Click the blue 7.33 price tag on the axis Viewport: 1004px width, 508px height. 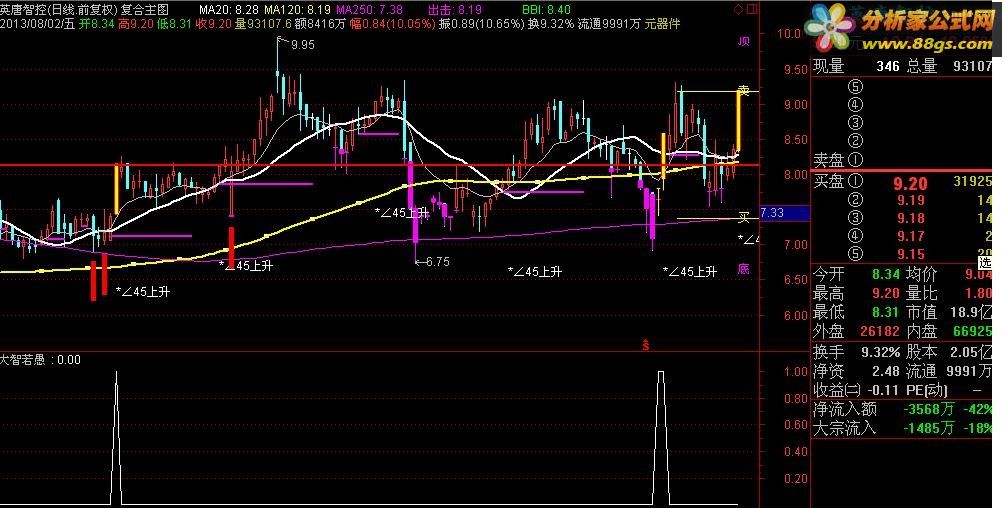click(784, 213)
